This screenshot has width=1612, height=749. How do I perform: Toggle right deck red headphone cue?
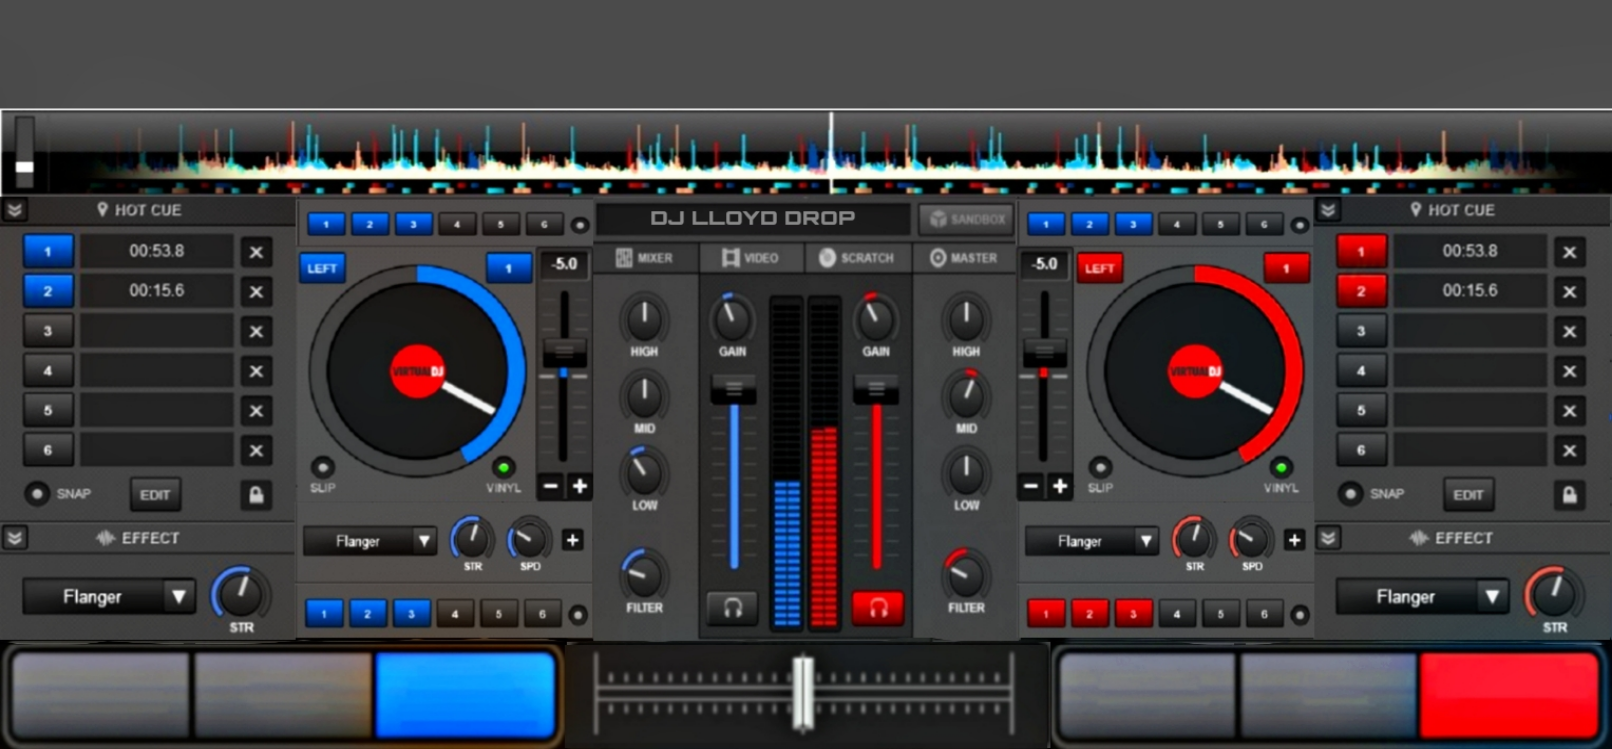pyautogui.click(x=878, y=608)
